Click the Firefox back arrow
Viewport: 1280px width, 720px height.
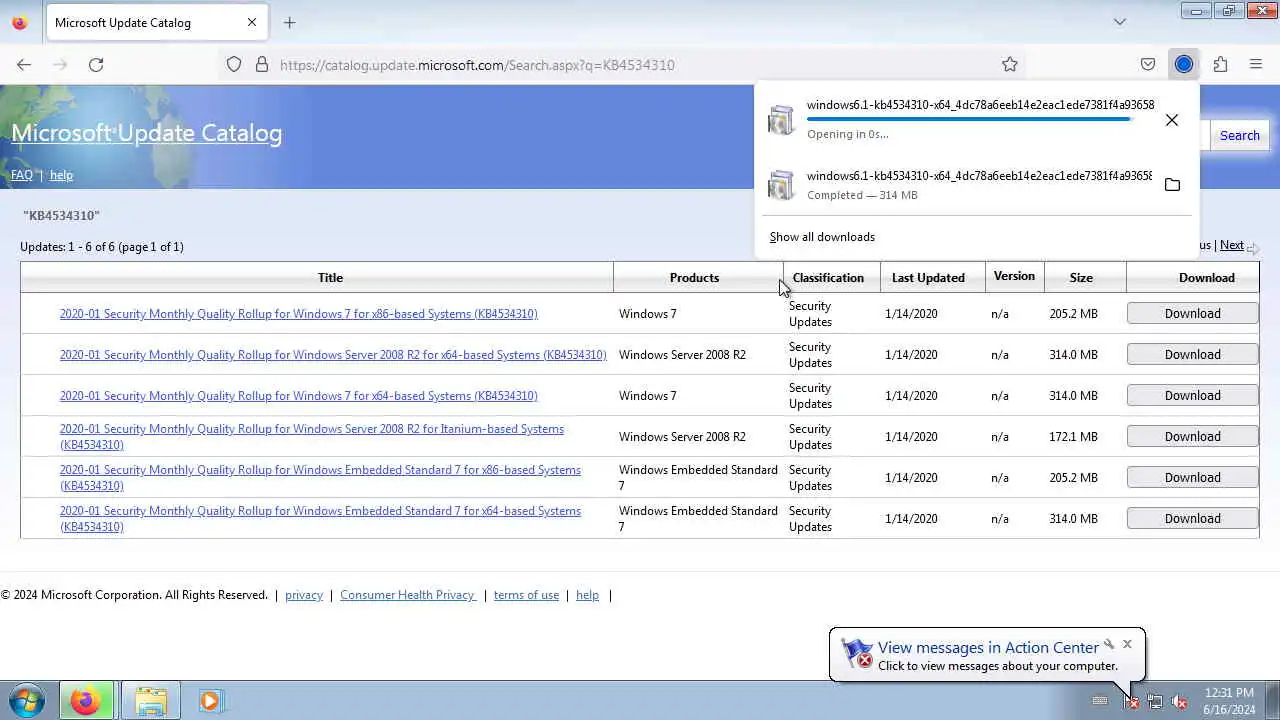click(24, 64)
